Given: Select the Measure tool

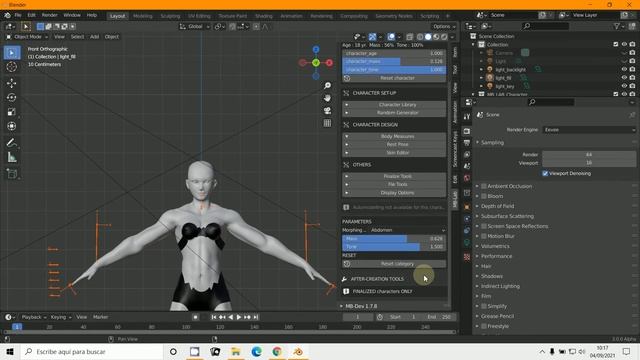Looking at the screenshot, I should (11, 157).
